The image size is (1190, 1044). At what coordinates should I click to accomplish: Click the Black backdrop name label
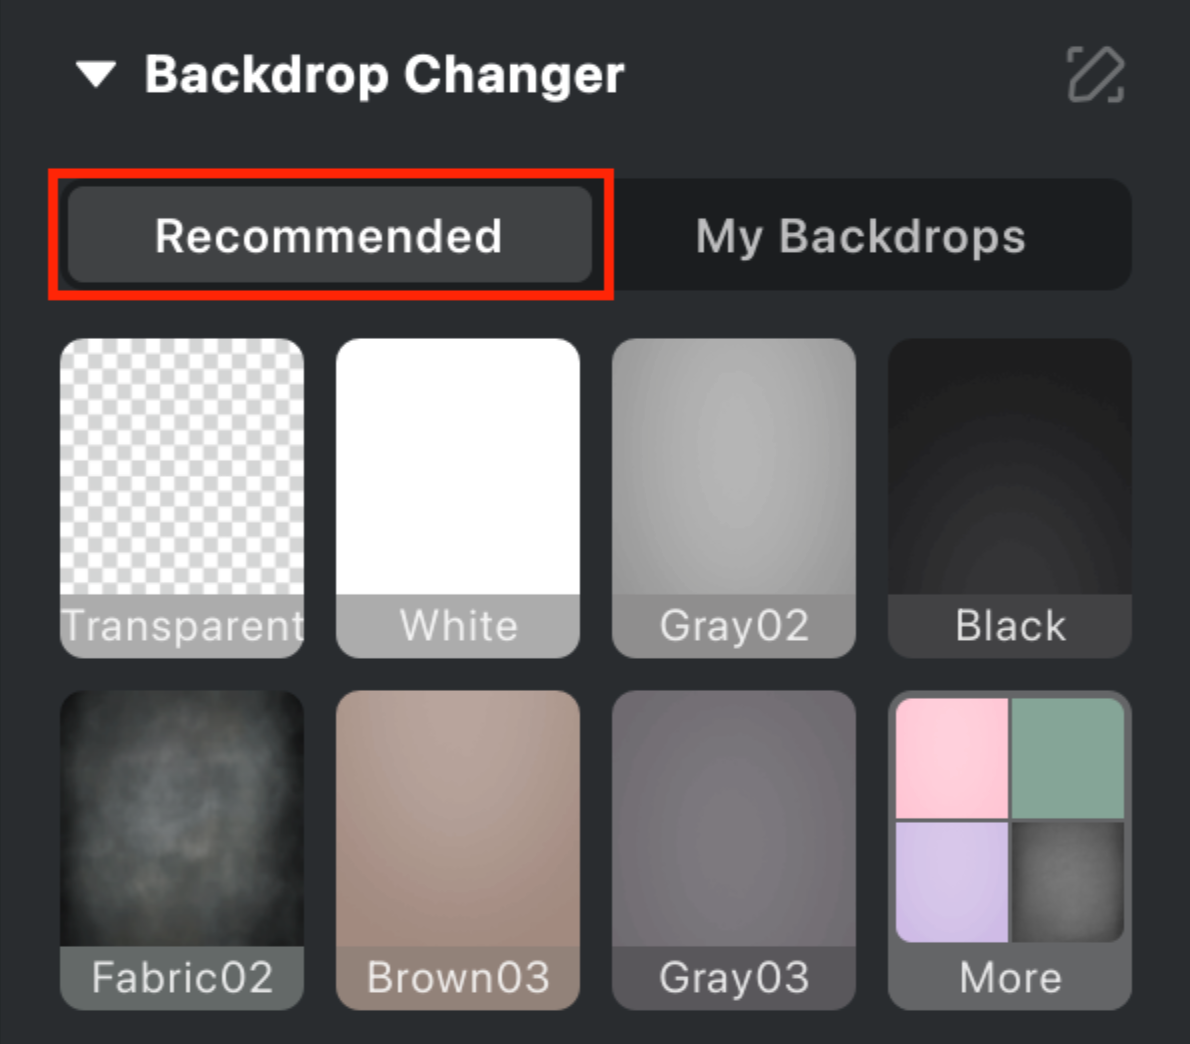[1009, 626]
